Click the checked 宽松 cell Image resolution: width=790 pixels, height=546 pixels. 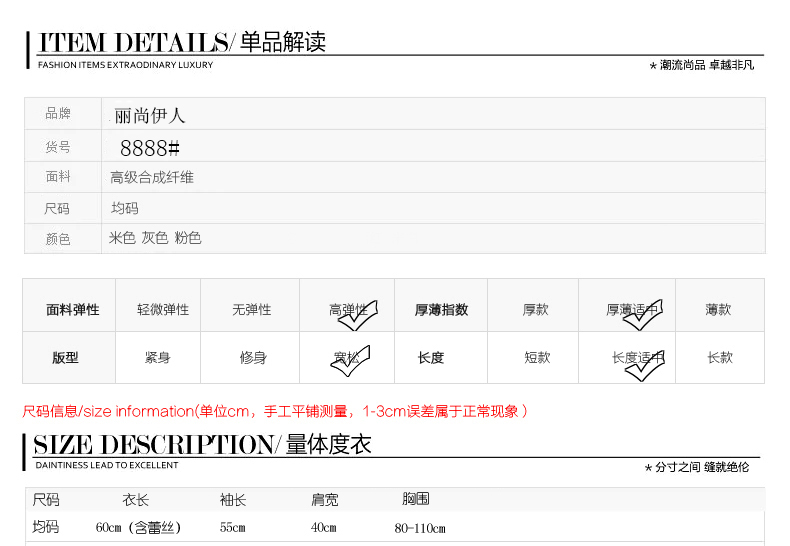(347, 358)
